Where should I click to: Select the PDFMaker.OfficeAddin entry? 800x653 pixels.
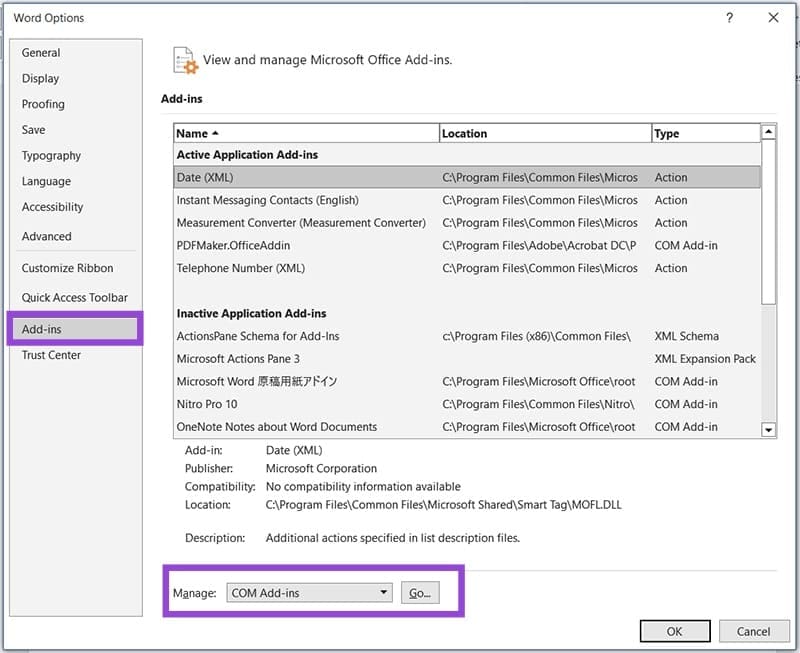[x=233, y=245]
